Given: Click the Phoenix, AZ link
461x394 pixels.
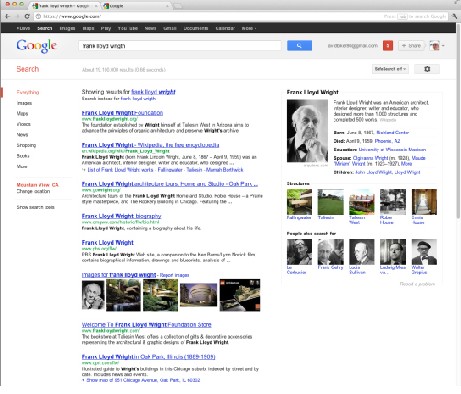Looking at the screenshot, I should coord(387,141).
